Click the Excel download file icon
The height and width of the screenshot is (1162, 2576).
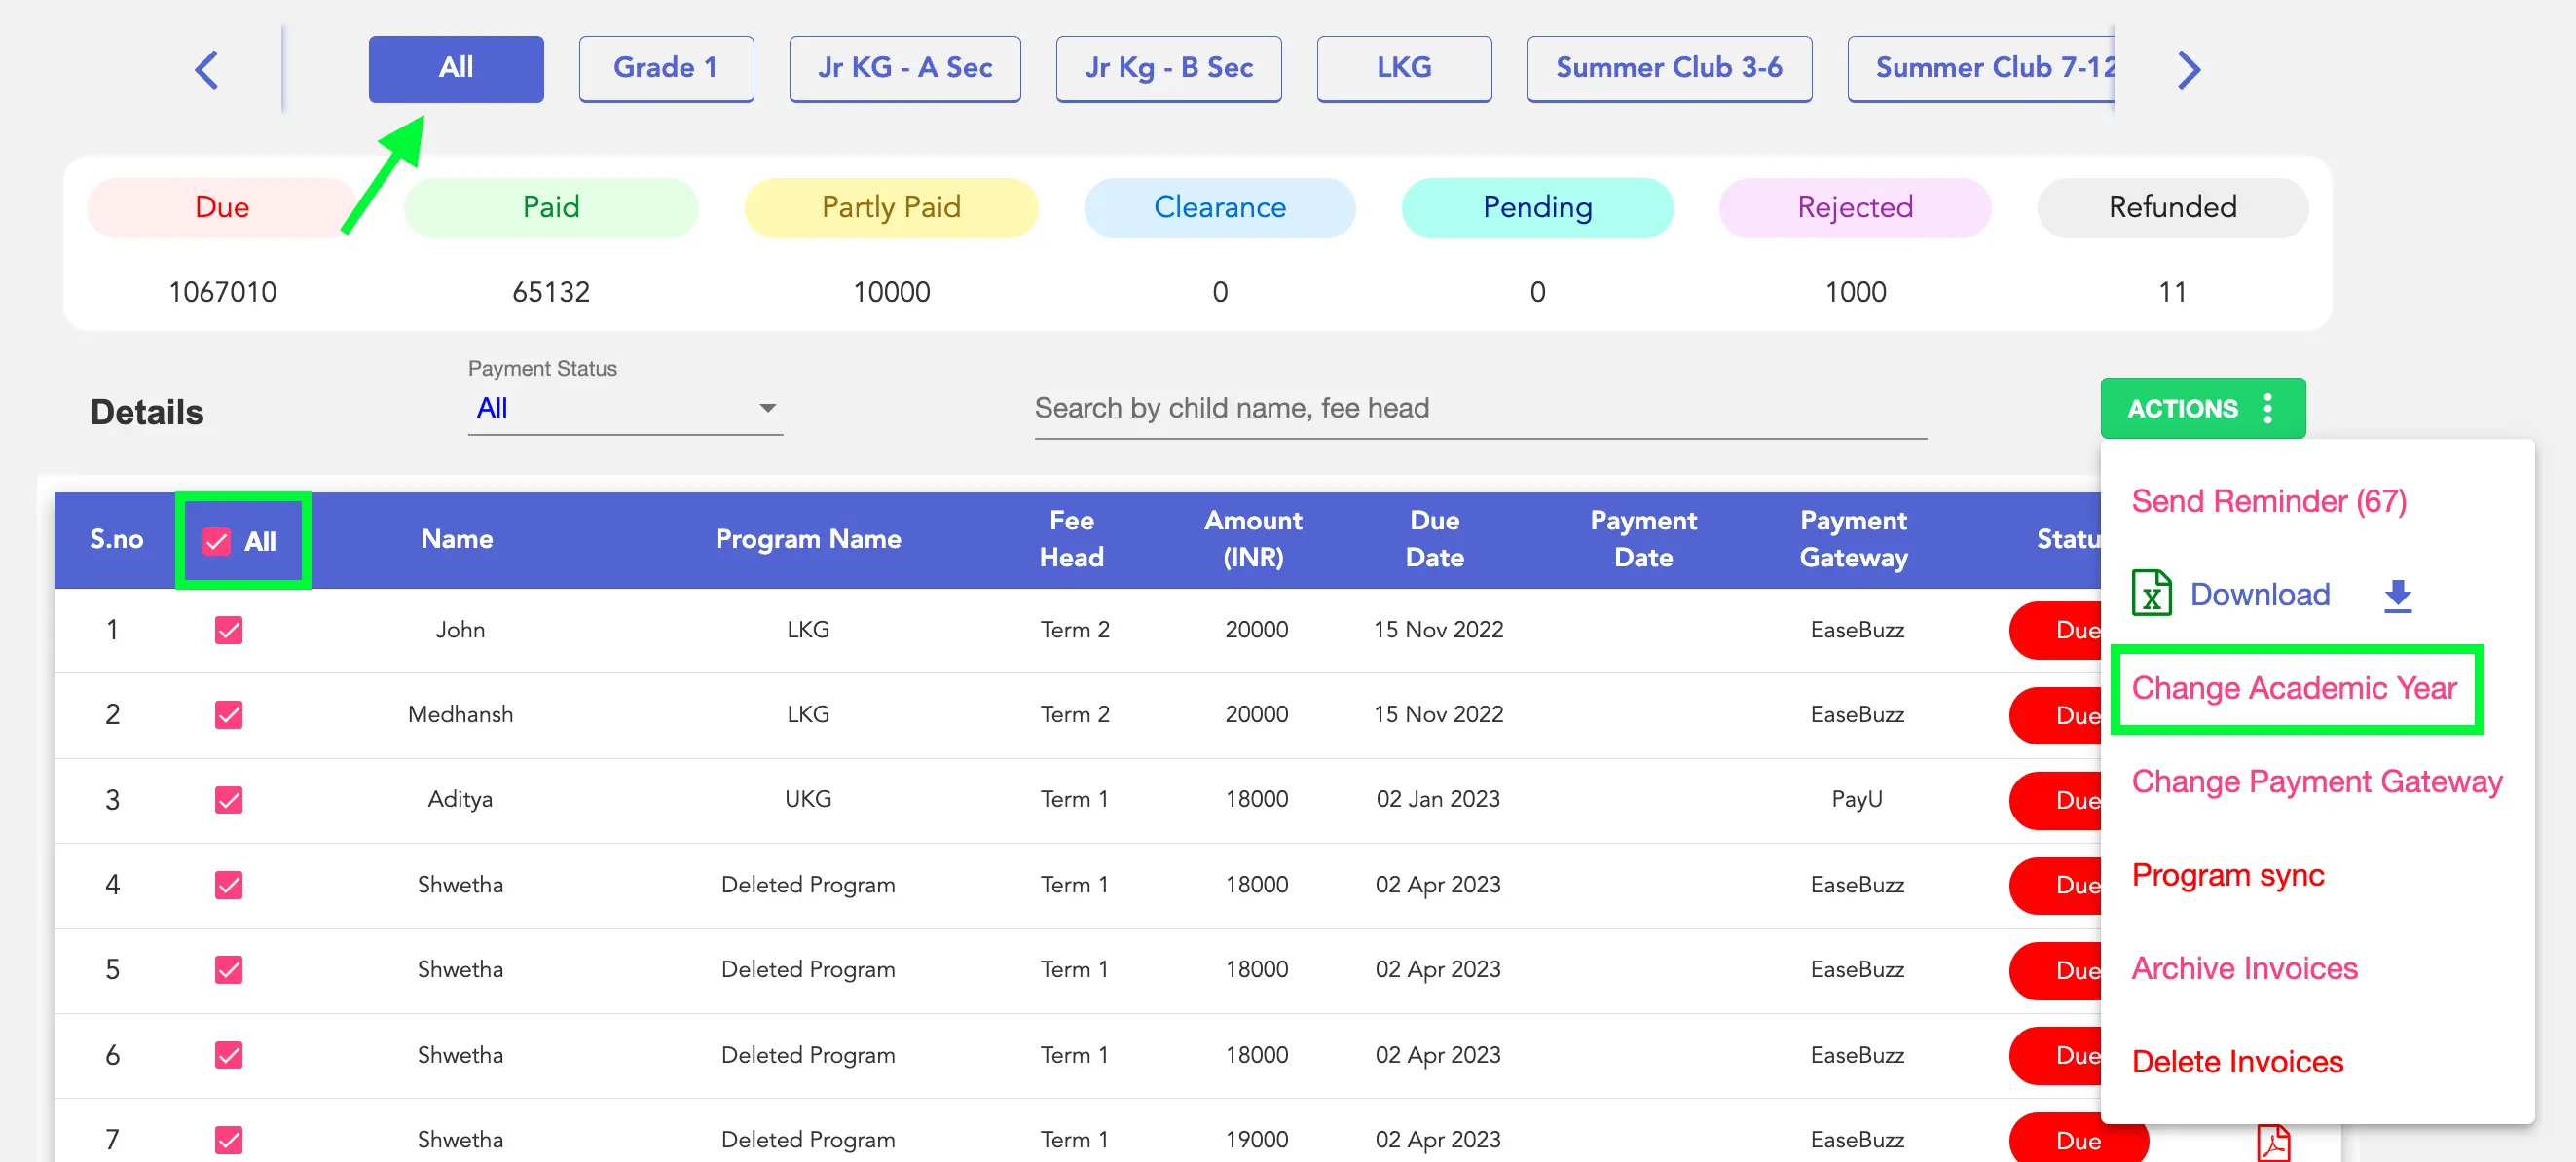2151,593
